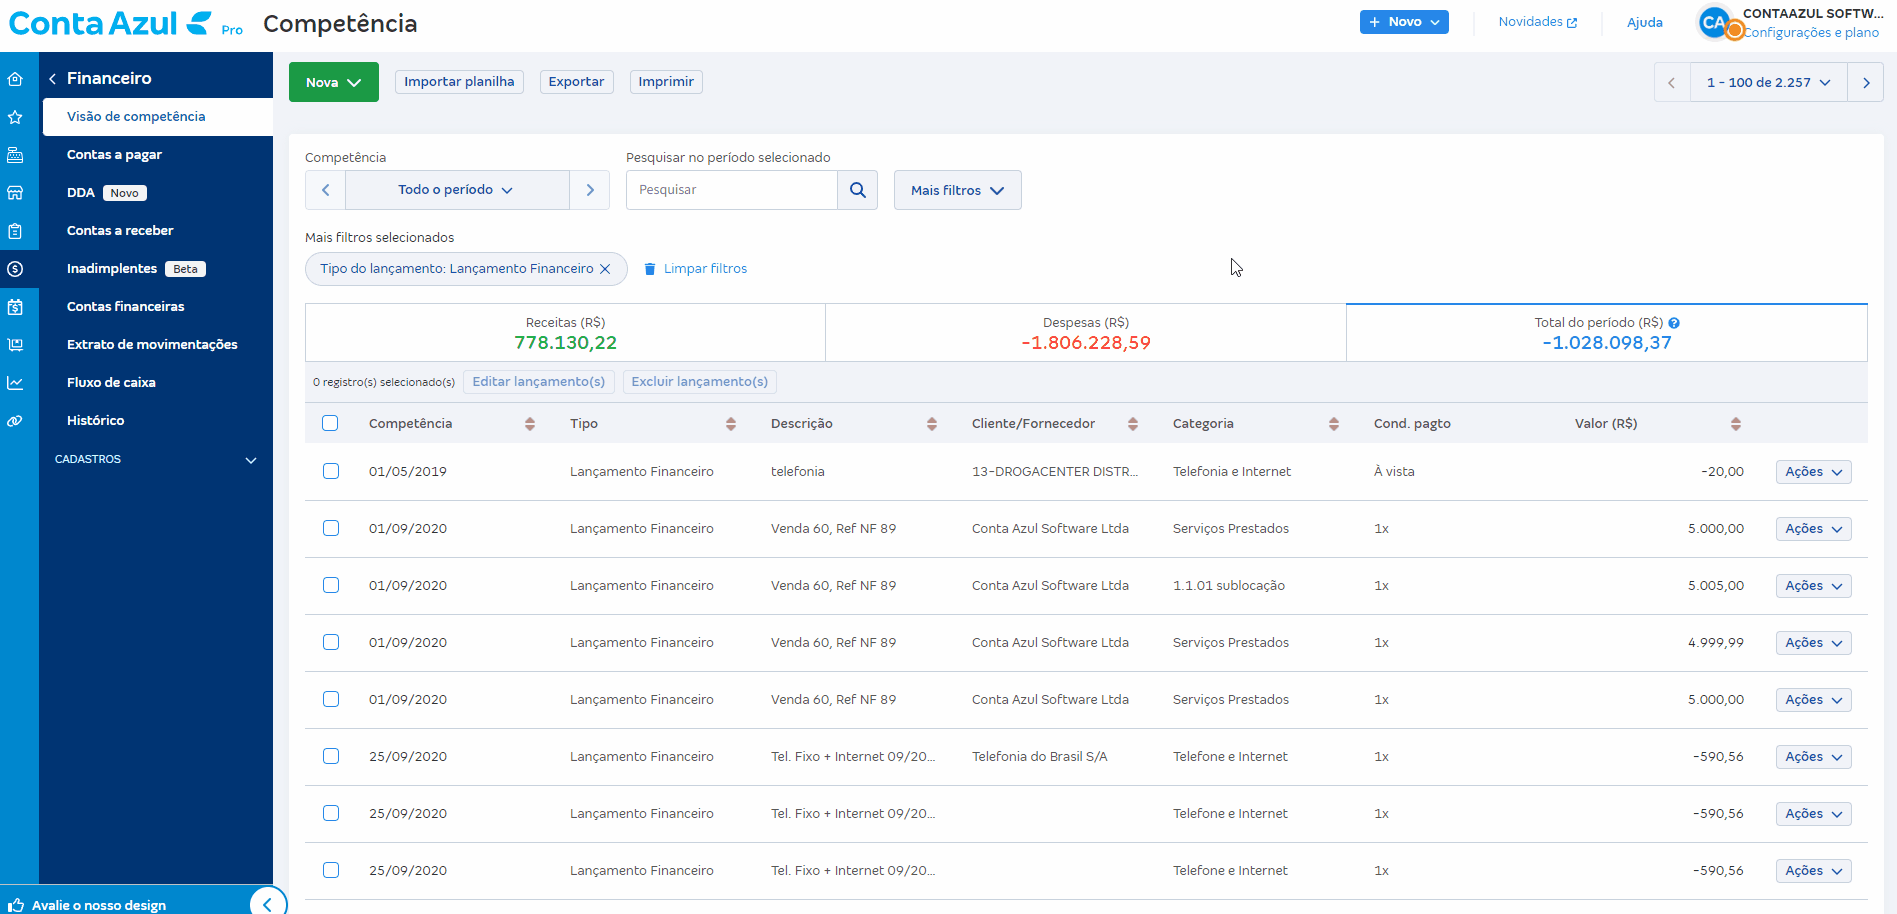Toggle the select-all checkbox in table header
This screenshot has width=1897, height=914.
coord(330,424)
